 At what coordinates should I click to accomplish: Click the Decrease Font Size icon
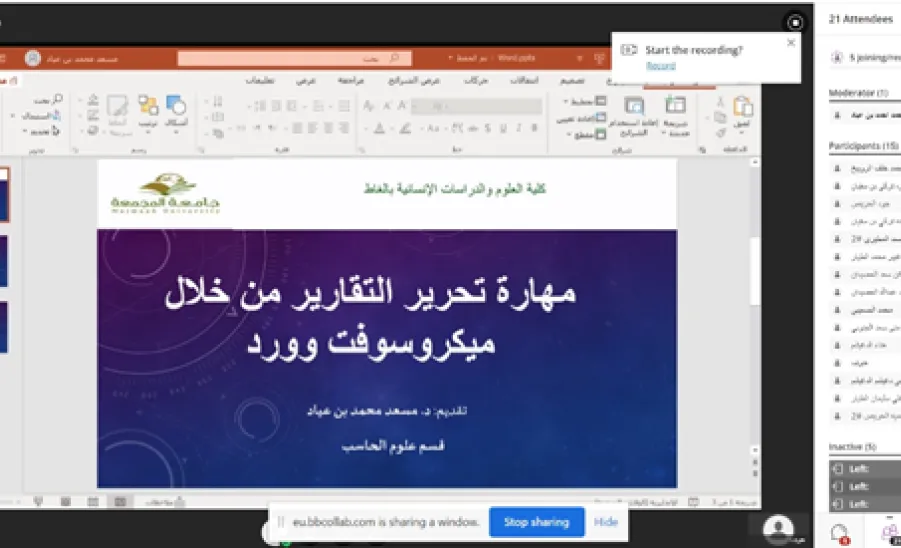[387, 105]
